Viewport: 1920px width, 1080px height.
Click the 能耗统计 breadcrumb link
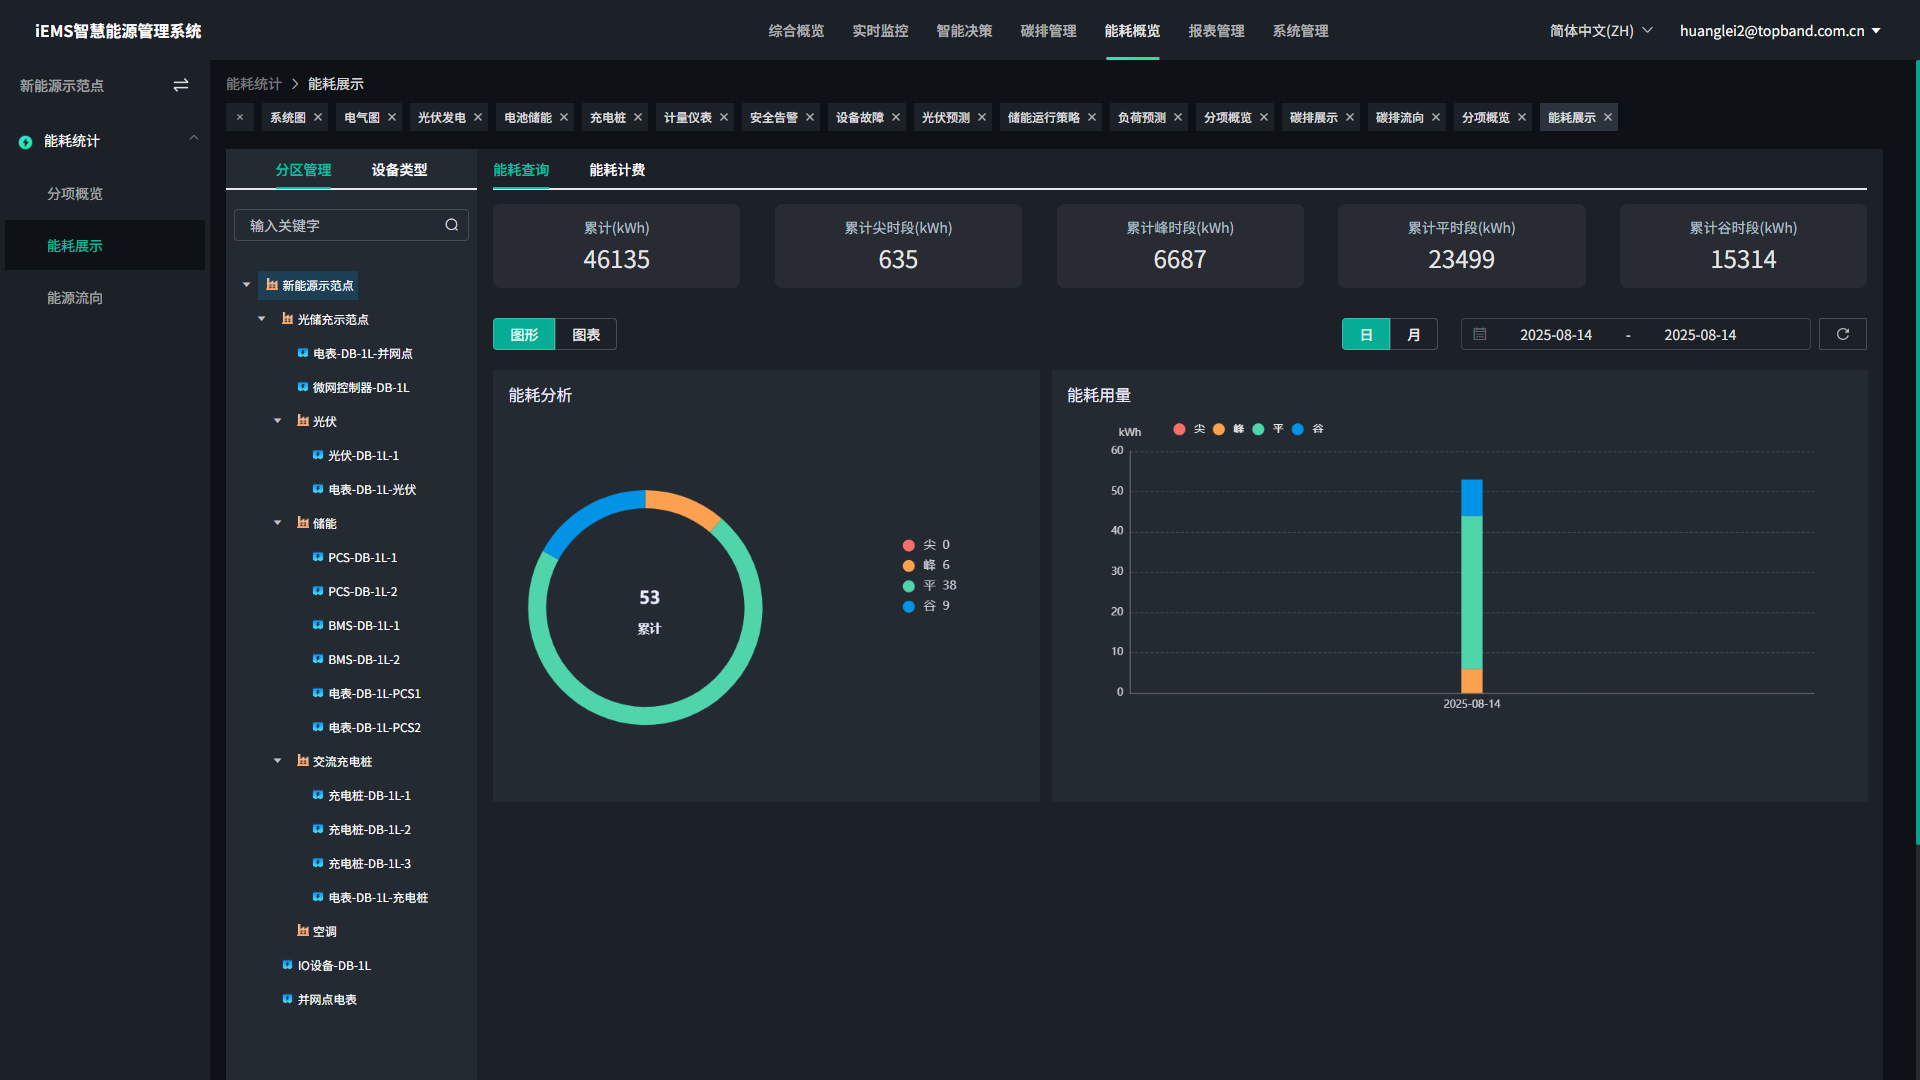coord(254,84)
